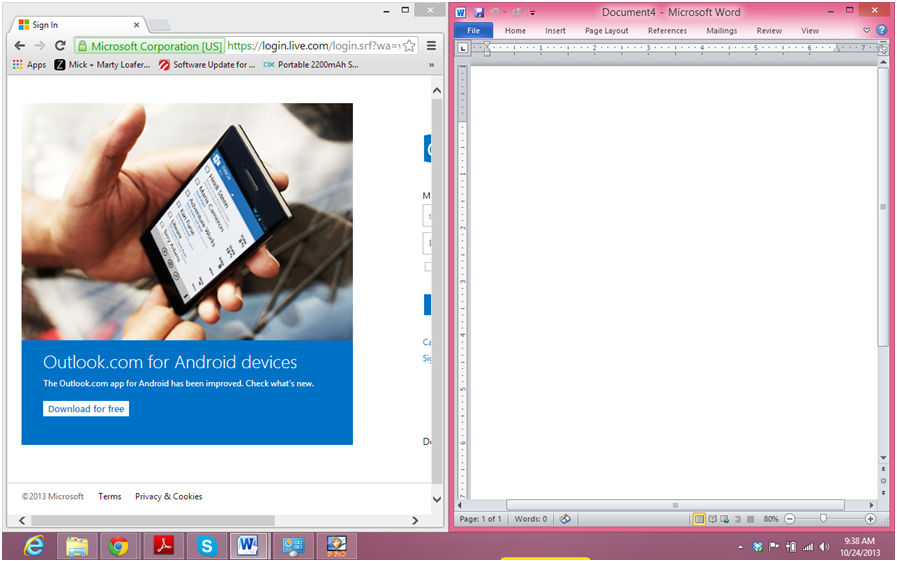Click the Zoom In plus button in Word
The height and width of the screenshot is (561, 897).
click(x=870, y=519)
